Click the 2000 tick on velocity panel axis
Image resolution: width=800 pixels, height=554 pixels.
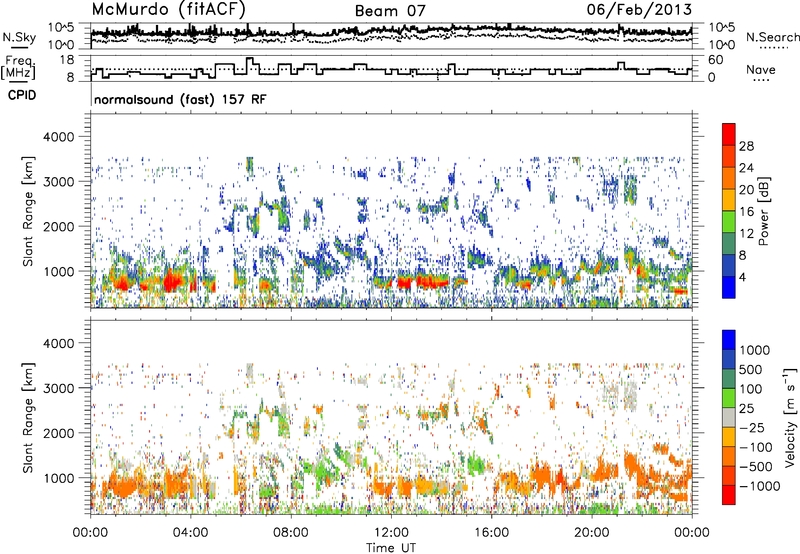[58, 433]
